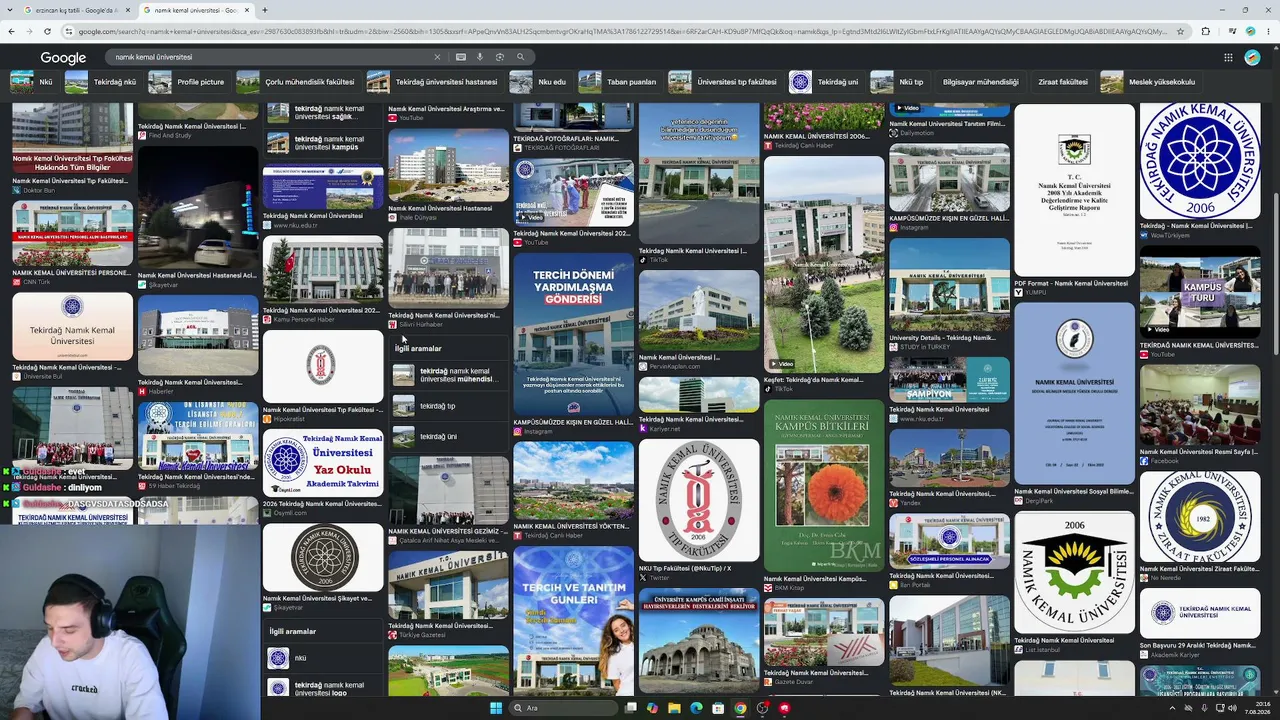Go back to the previous page

(x=11, y=31)
